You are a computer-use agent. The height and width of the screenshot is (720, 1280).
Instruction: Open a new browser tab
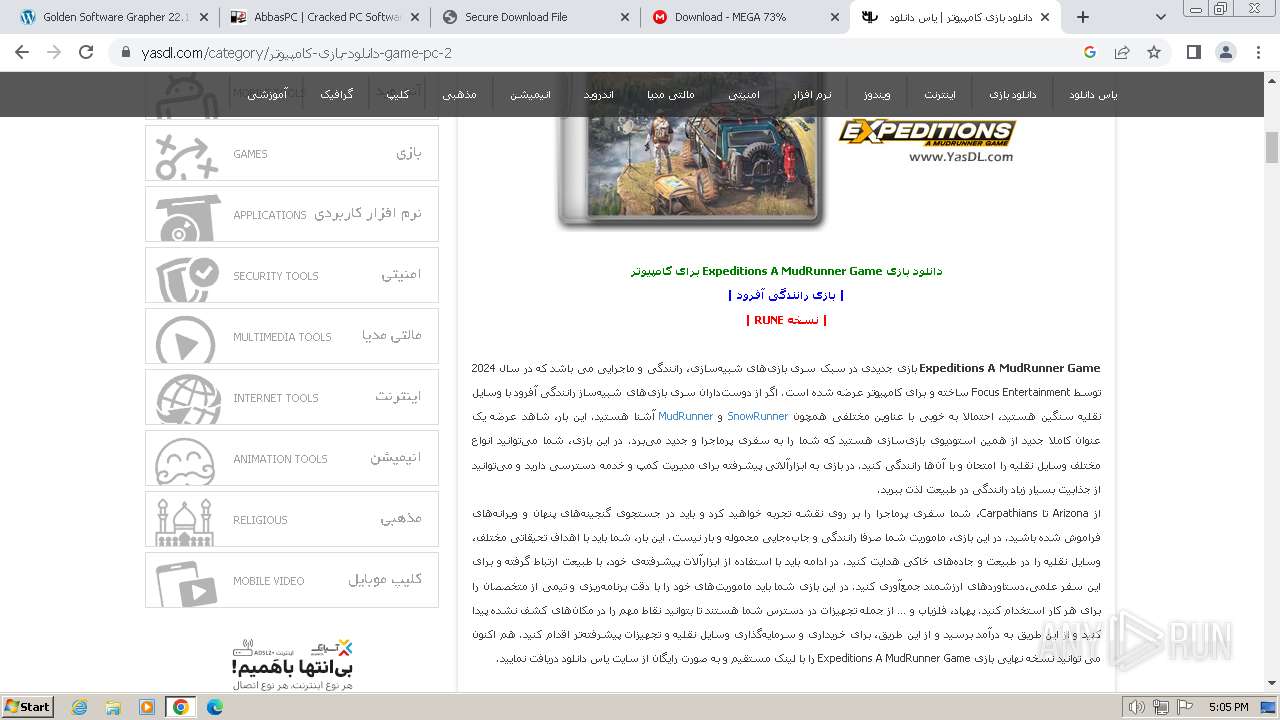click(x=1083, y=17)
